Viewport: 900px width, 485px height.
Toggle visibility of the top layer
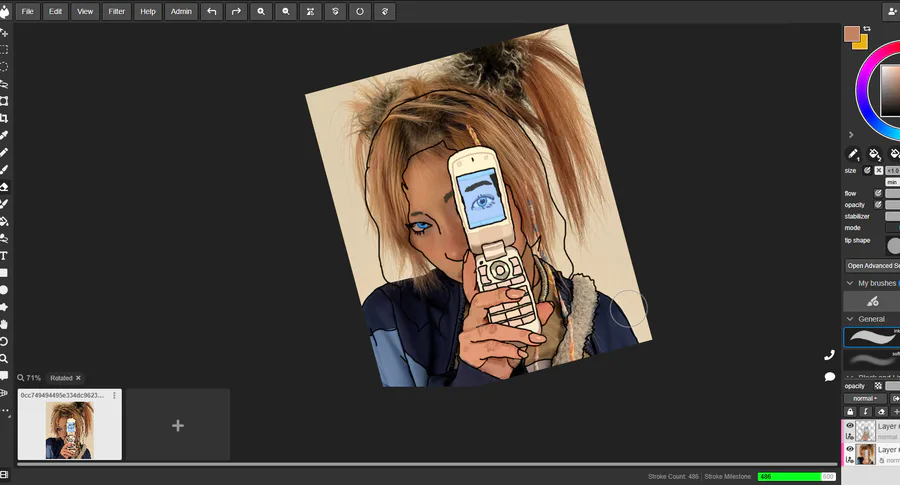point(850,426)
